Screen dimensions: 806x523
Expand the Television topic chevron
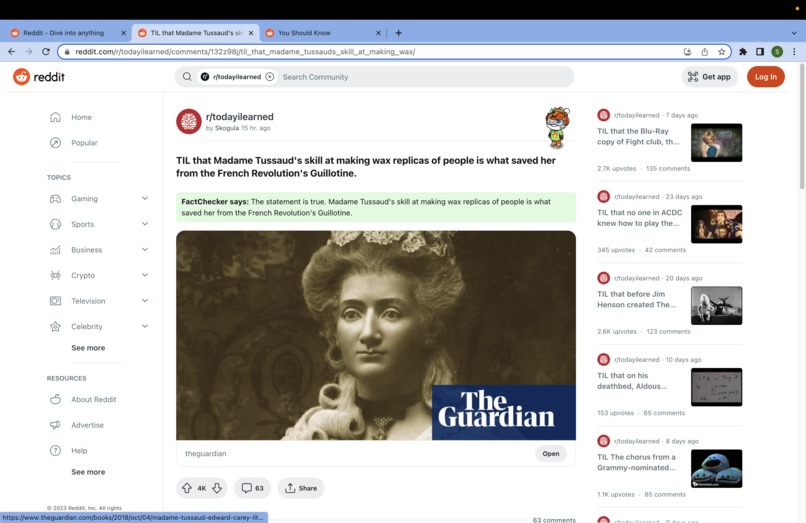pos(145,300)
